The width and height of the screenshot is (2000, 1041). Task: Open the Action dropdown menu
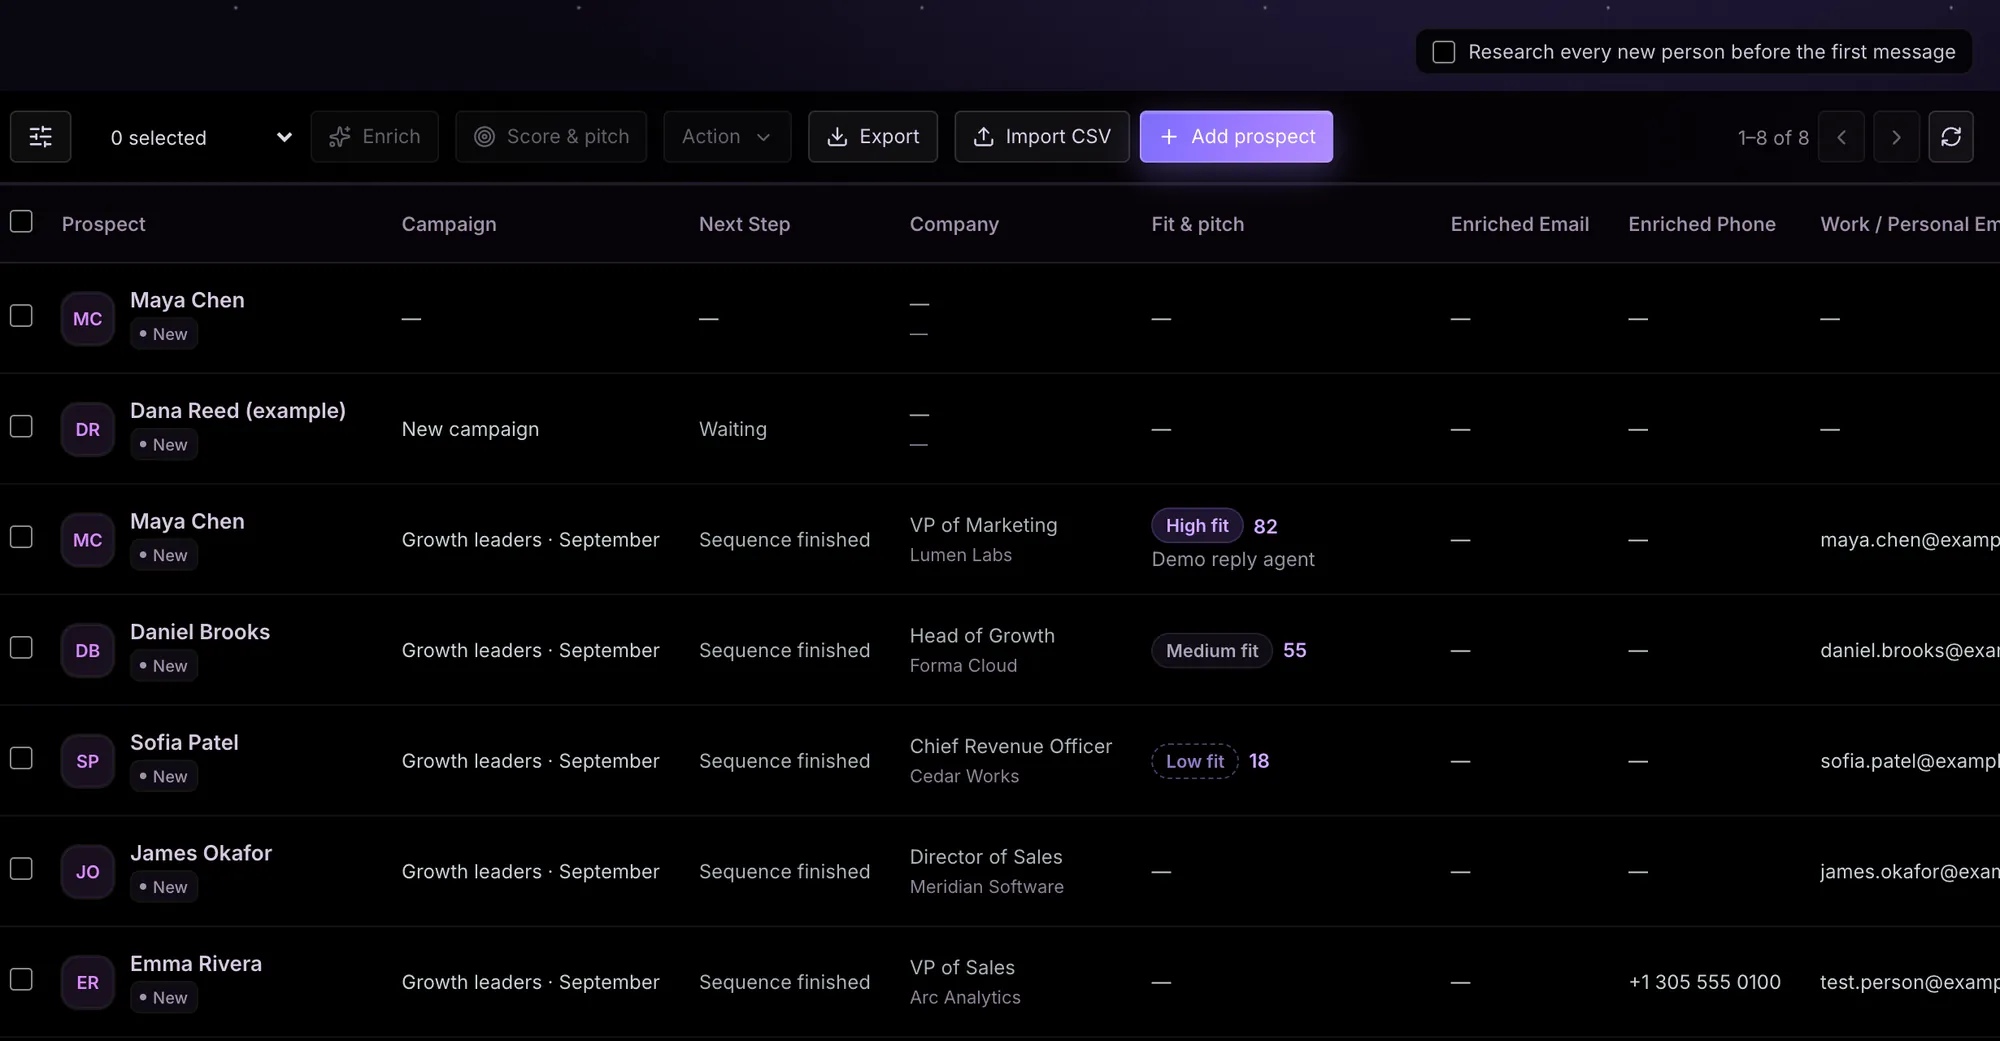[727, 137]
